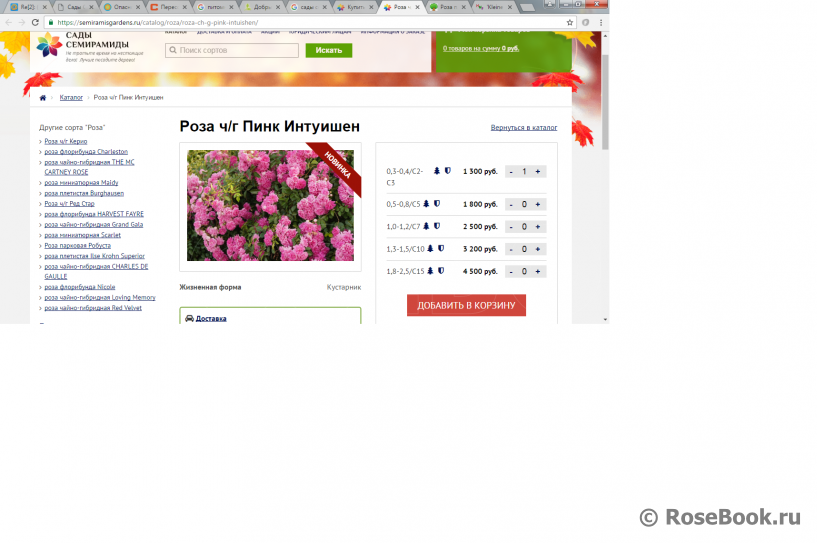817x543 pixels.
Task: Click the home icon in breadcrumbs
Action: [43, 97]
